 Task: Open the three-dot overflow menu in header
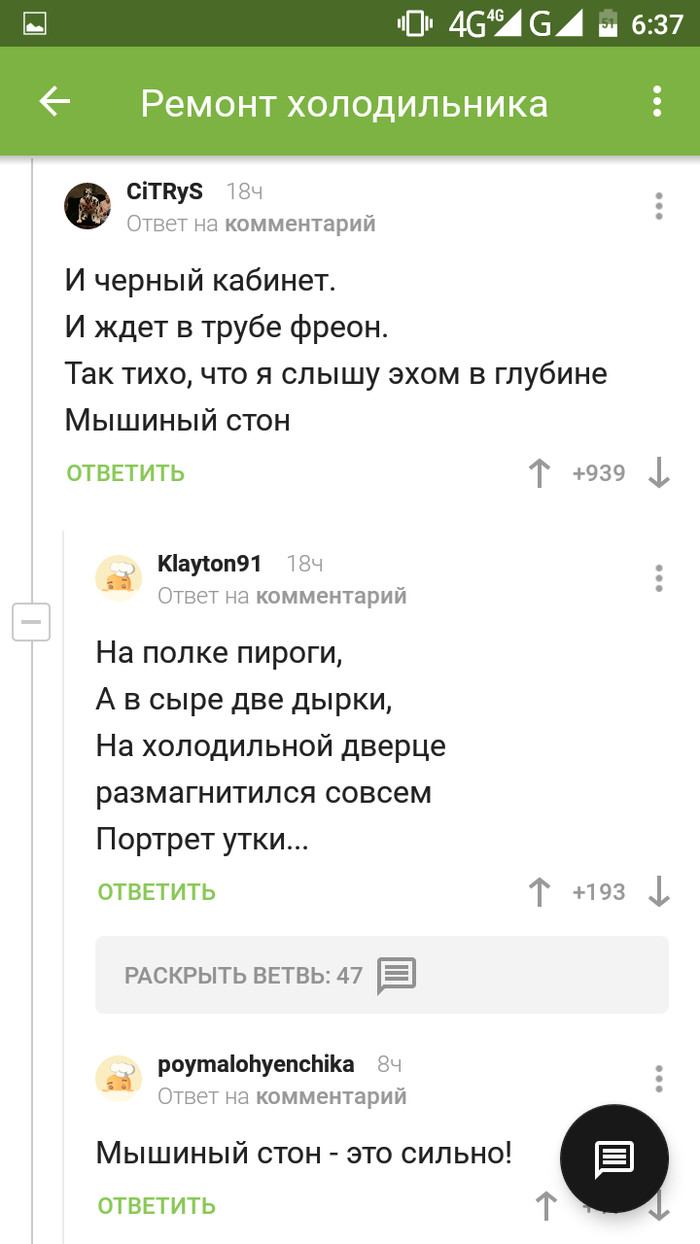[x=657, y=102]
